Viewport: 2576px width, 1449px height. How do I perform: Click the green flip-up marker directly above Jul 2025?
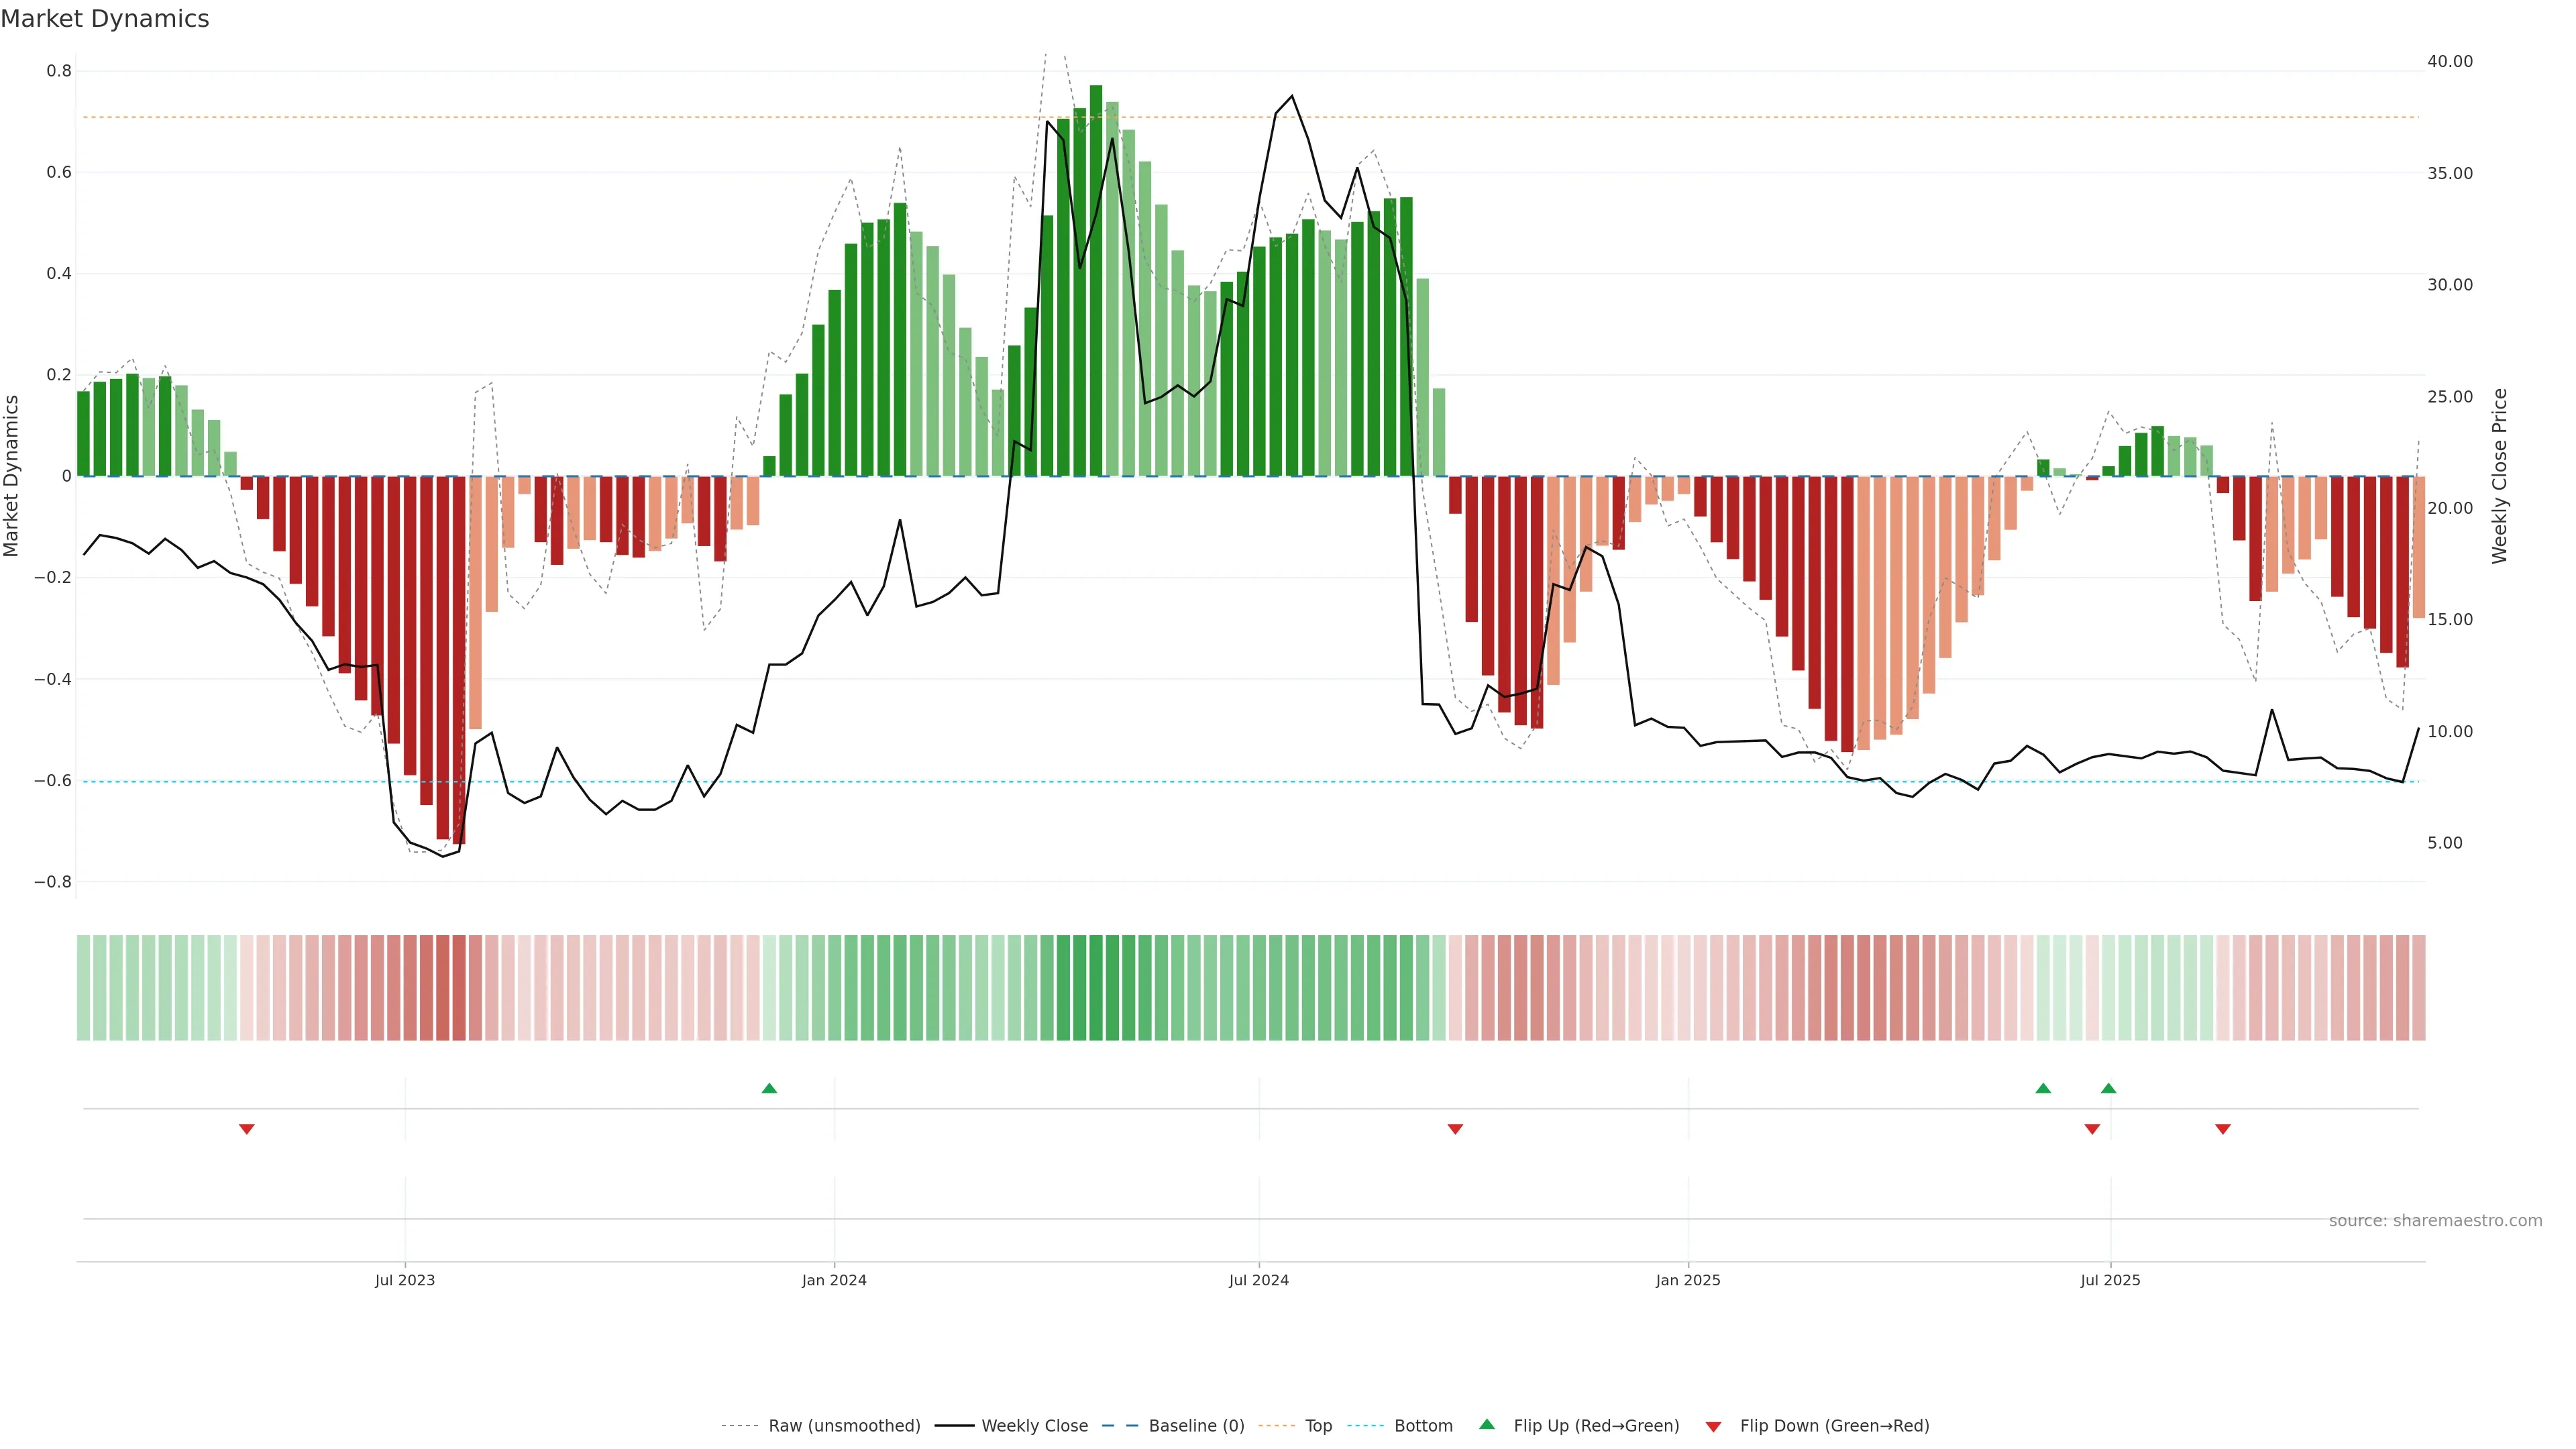2108,1088
